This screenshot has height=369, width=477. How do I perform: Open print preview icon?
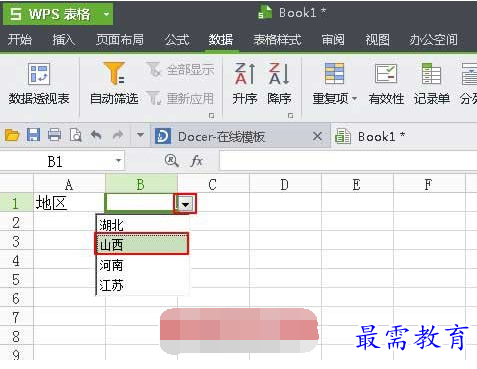click(76, 135)
